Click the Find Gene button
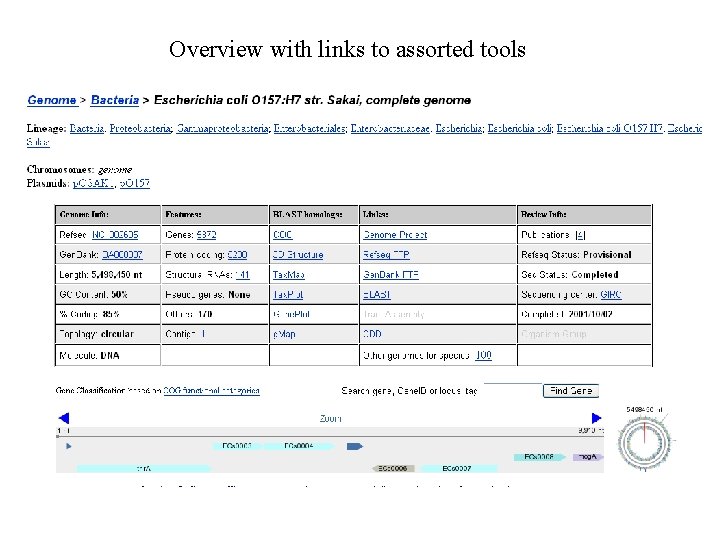This screenshot has width=720, height=540. pos(571,391)
